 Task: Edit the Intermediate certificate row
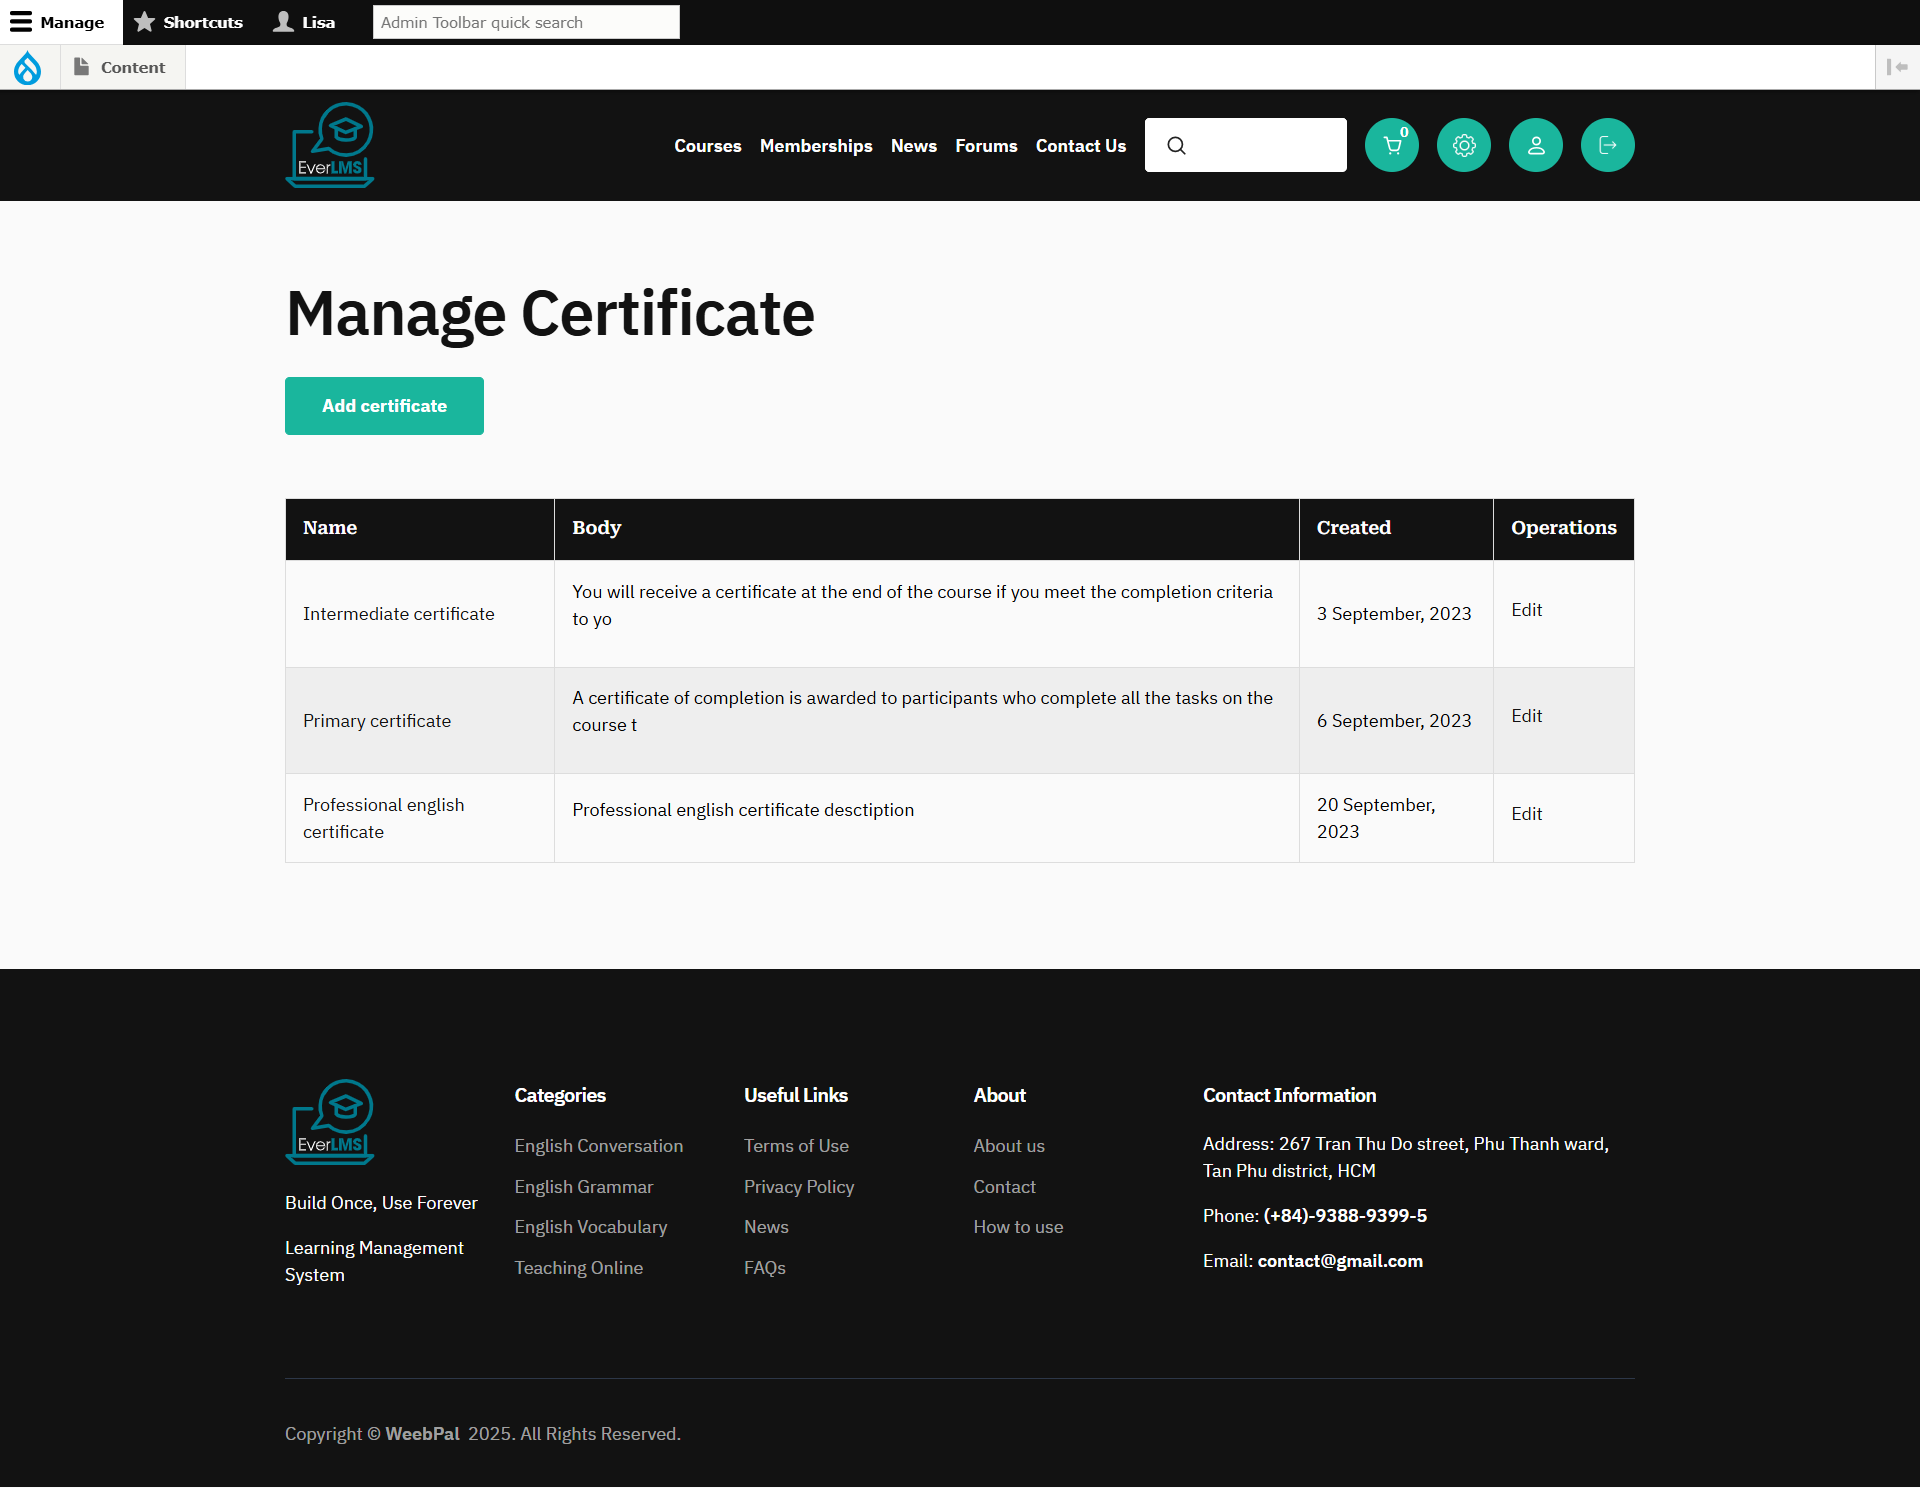(x=1526, y=610)
